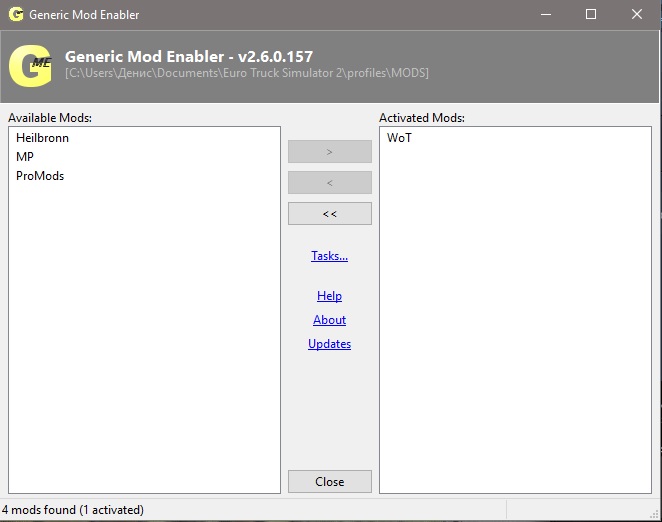Check for Updates link

point(329,344)
